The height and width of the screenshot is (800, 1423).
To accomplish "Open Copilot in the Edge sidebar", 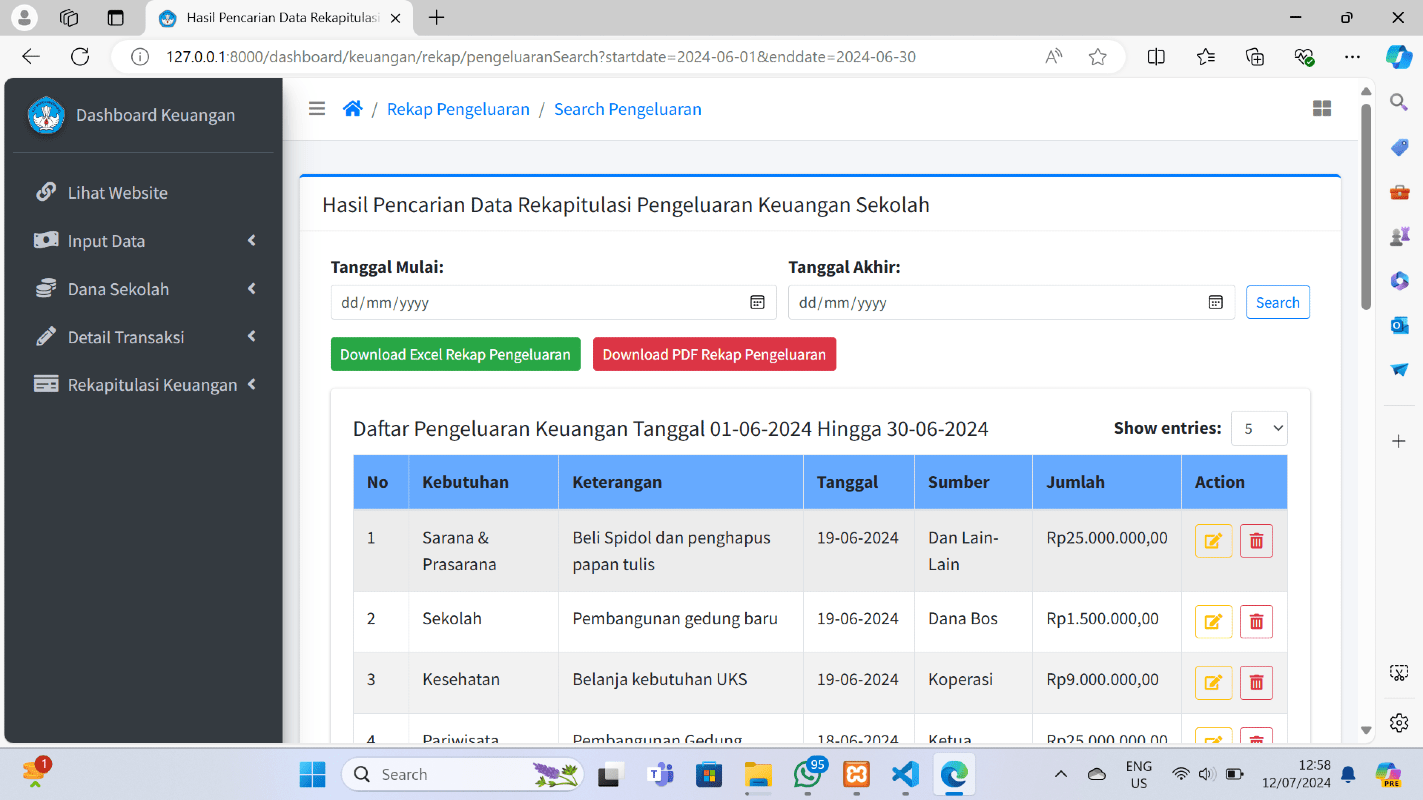I will coord(1399,57).
